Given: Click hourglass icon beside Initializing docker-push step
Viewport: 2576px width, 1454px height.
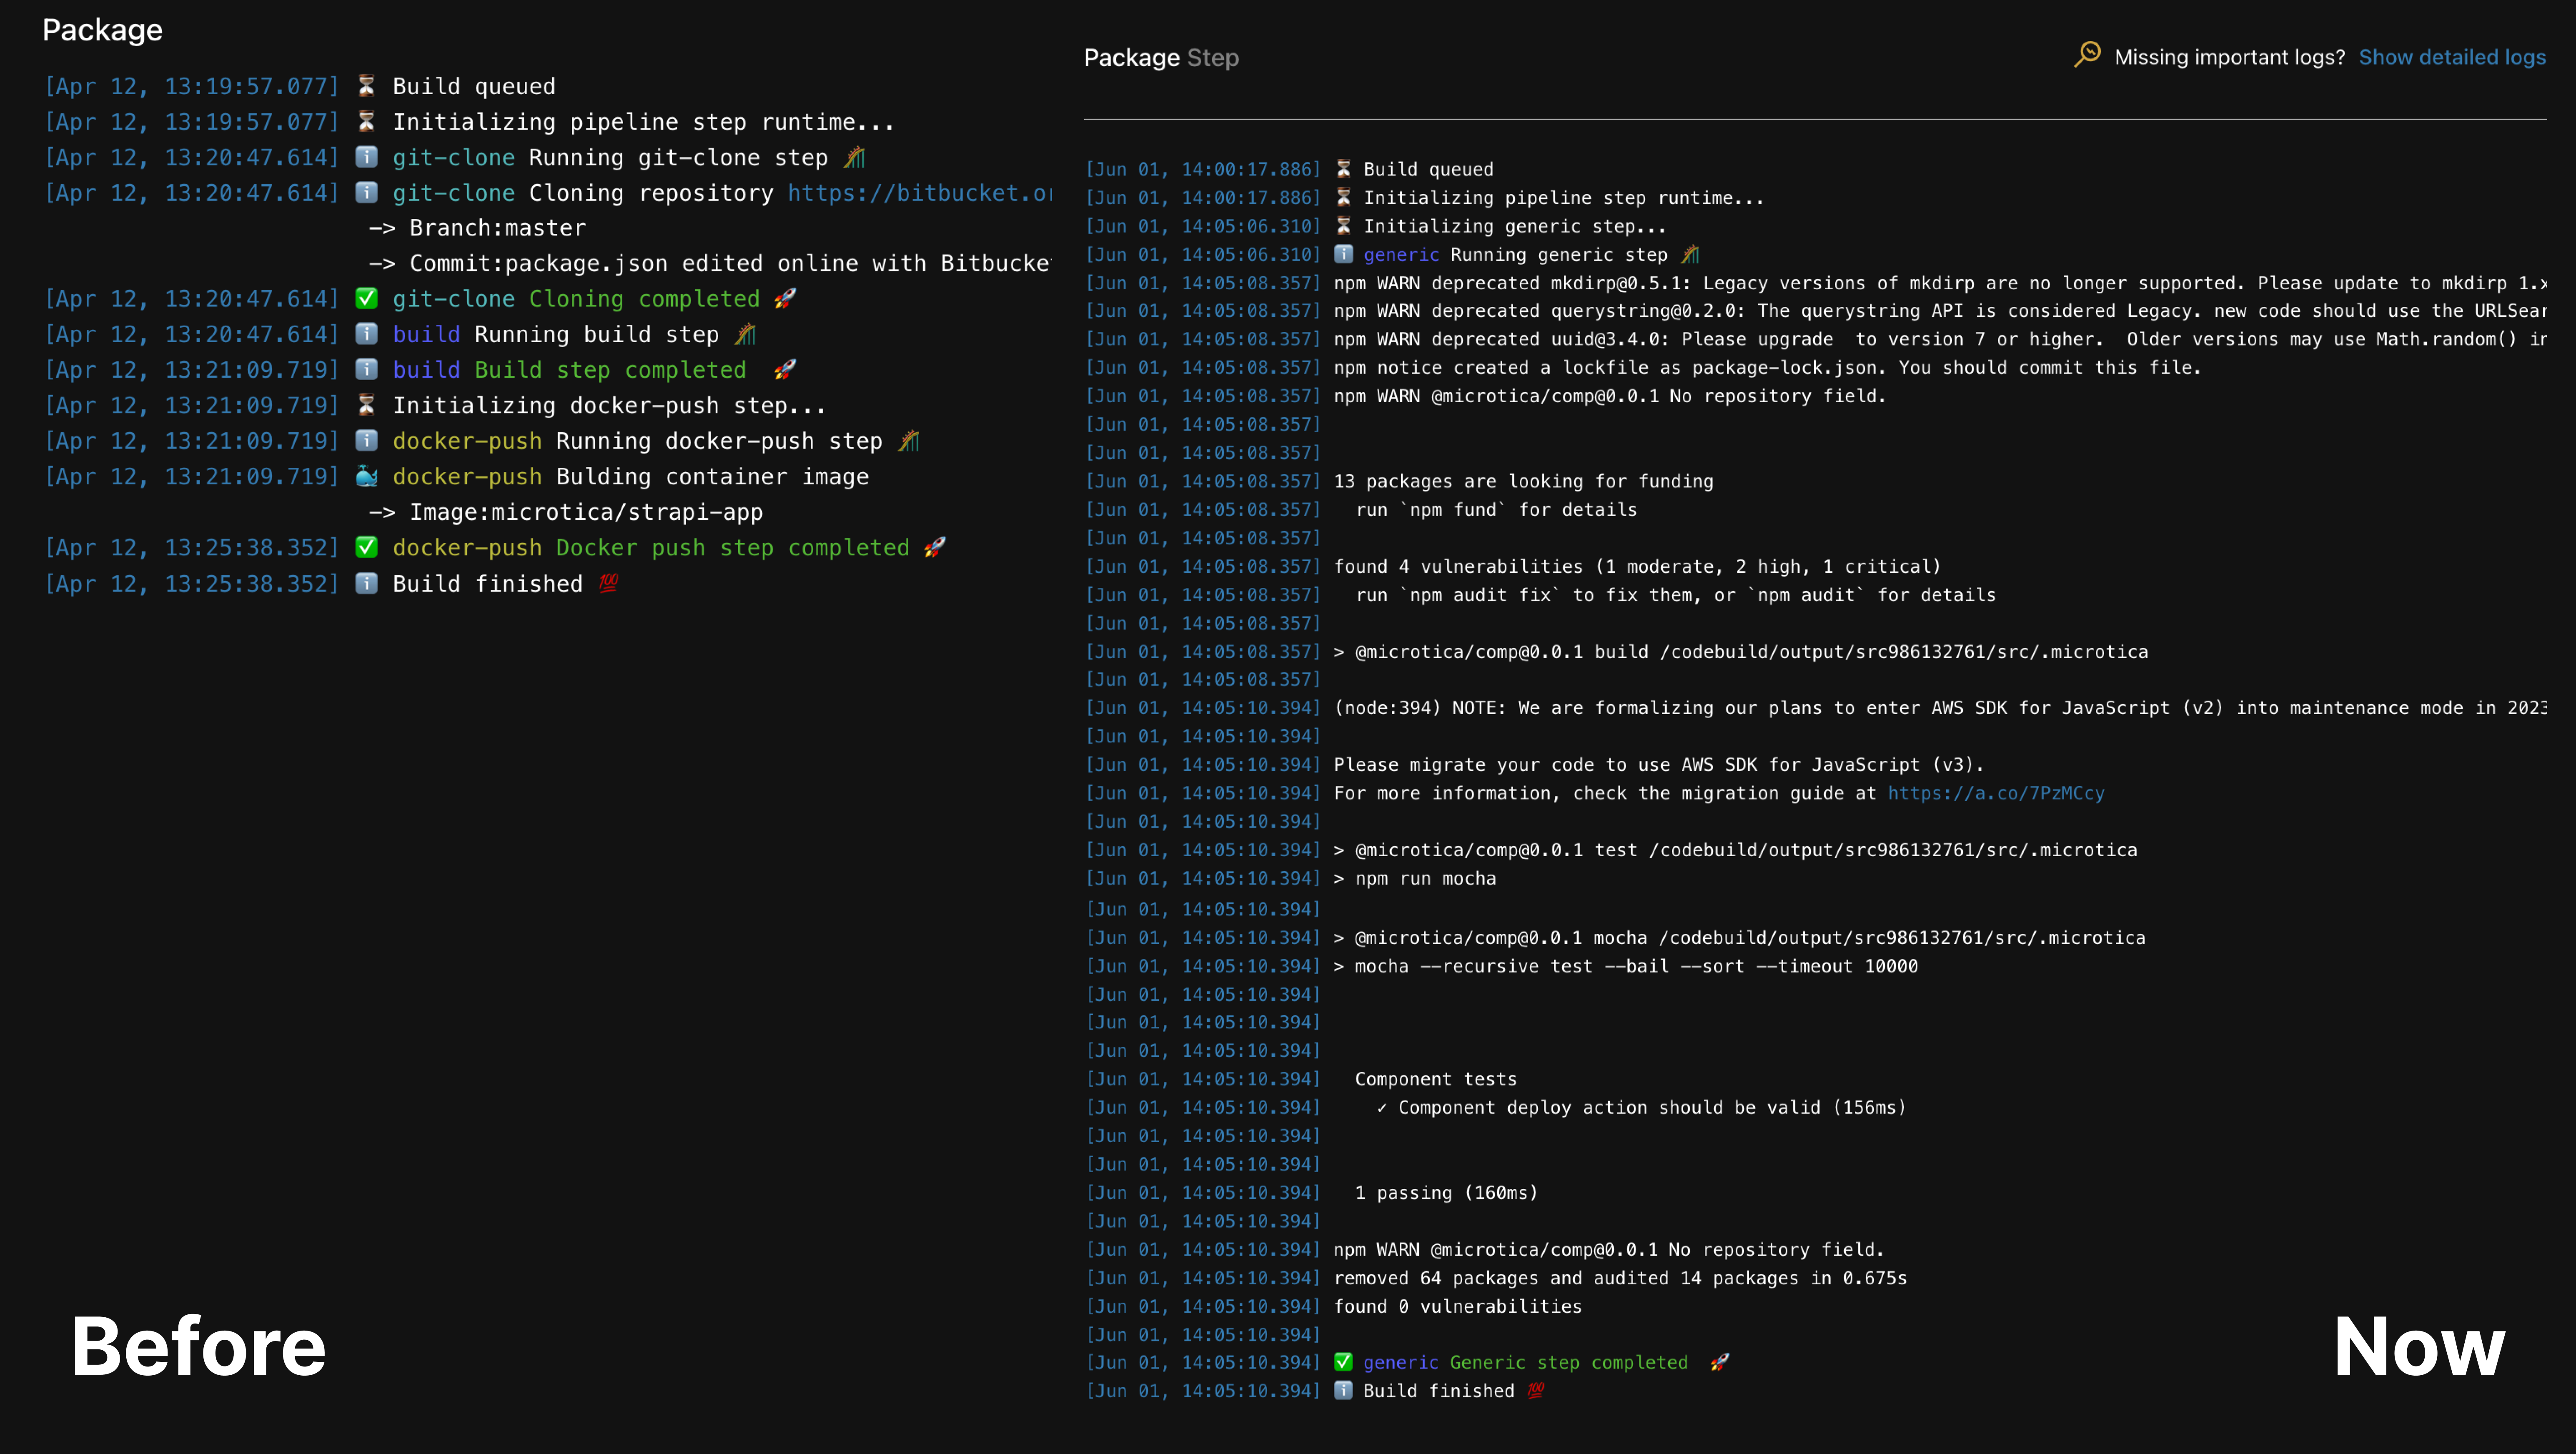Looking at the screenshot, I should pyautogui.click(x=367, y=405).
